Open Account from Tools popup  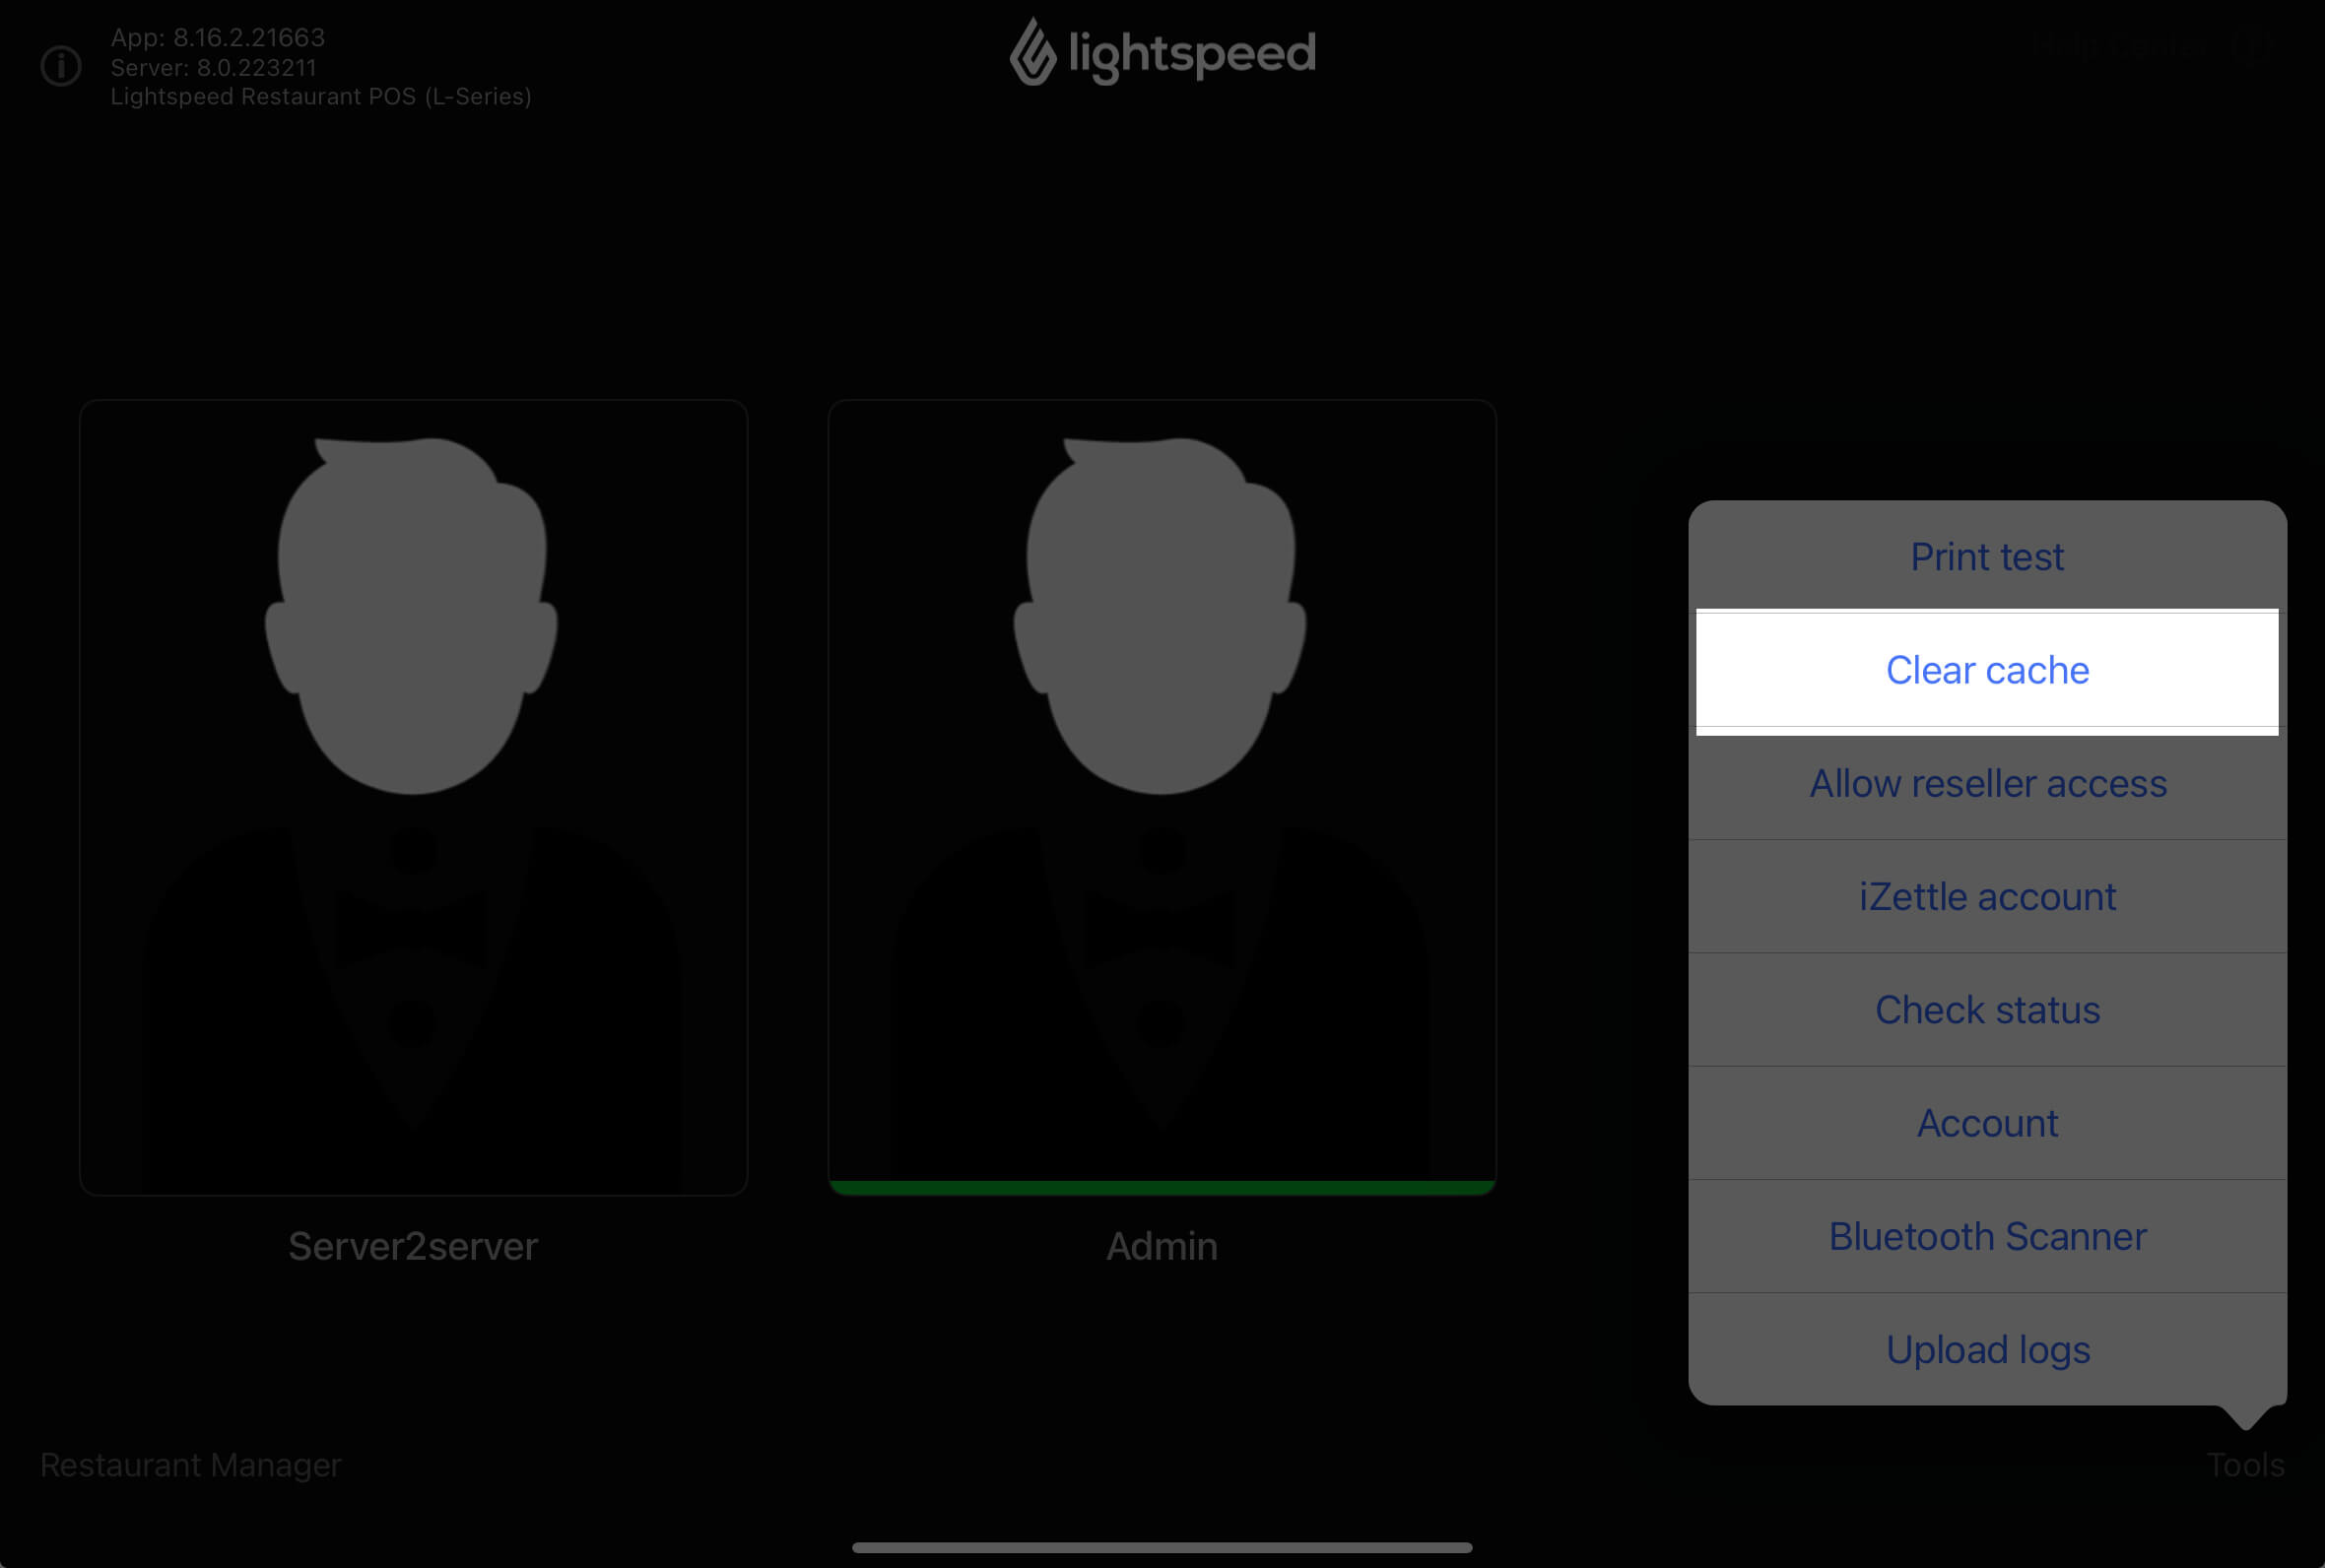coord(1986,1123)
